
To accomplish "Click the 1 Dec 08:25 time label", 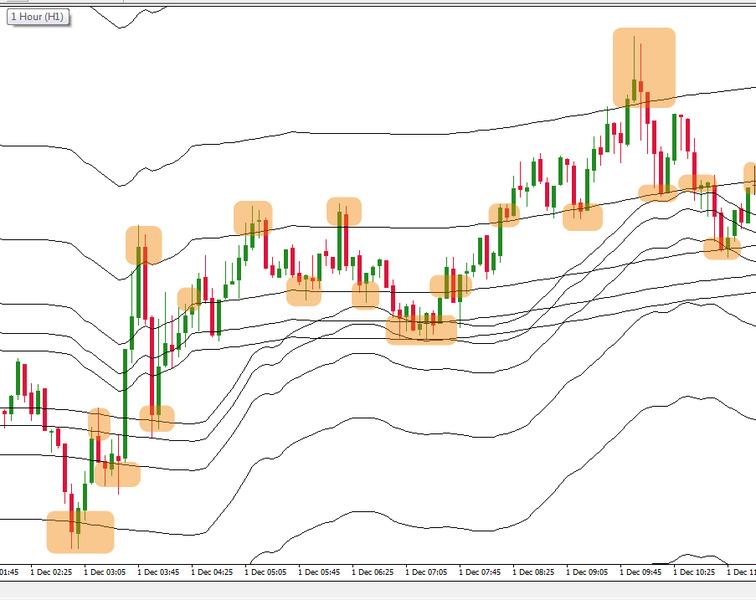I will 533,572.
